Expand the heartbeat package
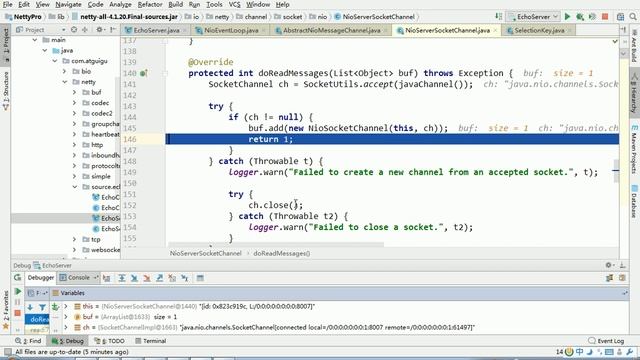This screenshot has width=640, height=360. pos(74,134)
